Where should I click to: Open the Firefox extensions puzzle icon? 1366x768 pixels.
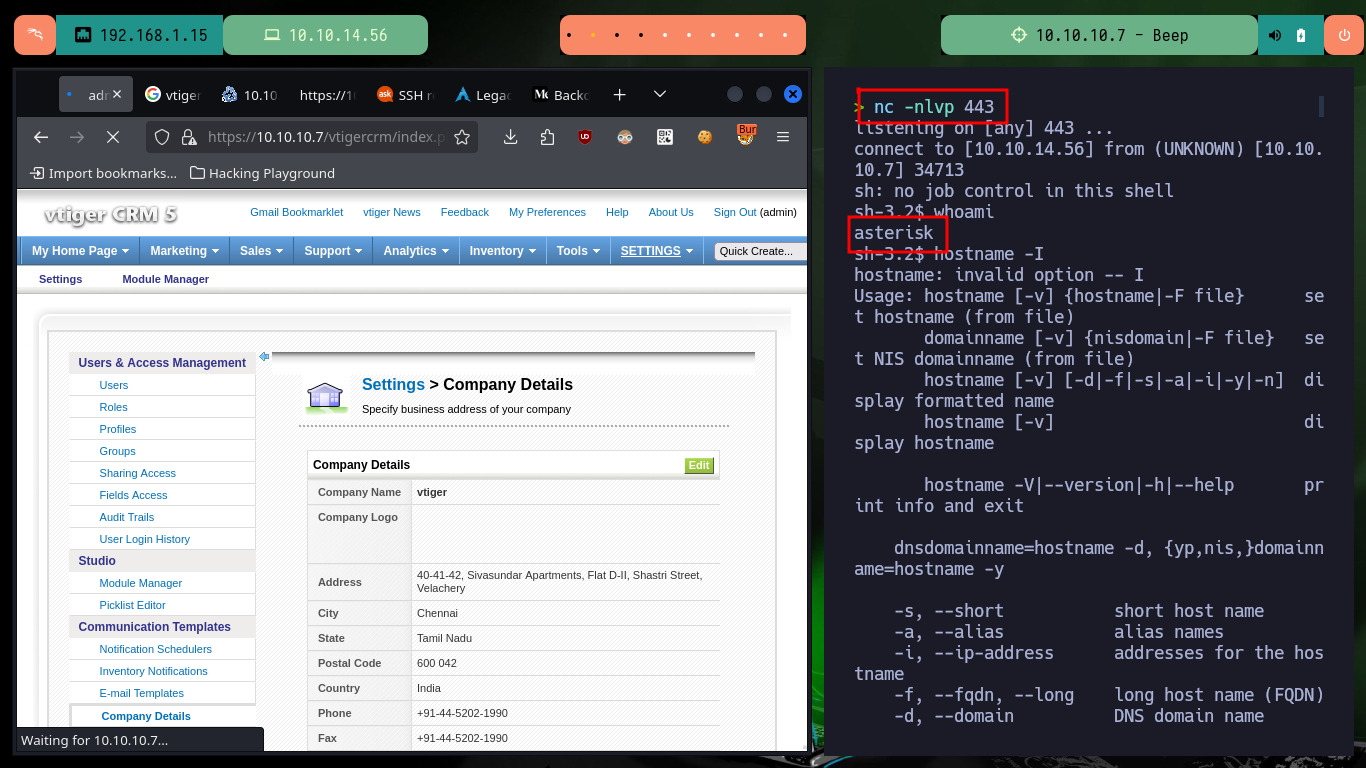pos(547,137)
